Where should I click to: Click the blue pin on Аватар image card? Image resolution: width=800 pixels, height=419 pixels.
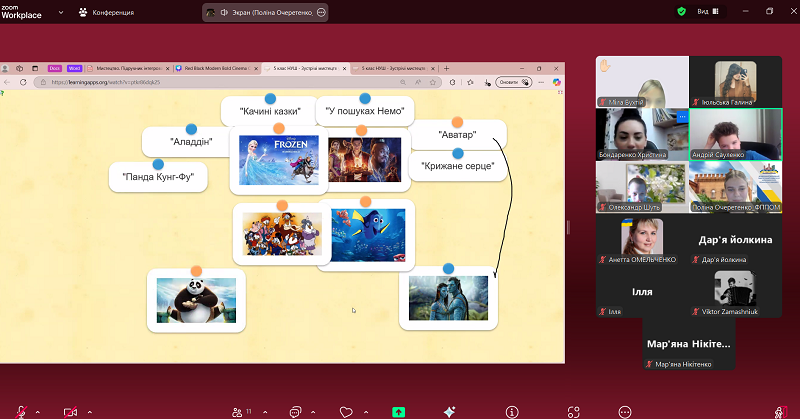[448, 268]
